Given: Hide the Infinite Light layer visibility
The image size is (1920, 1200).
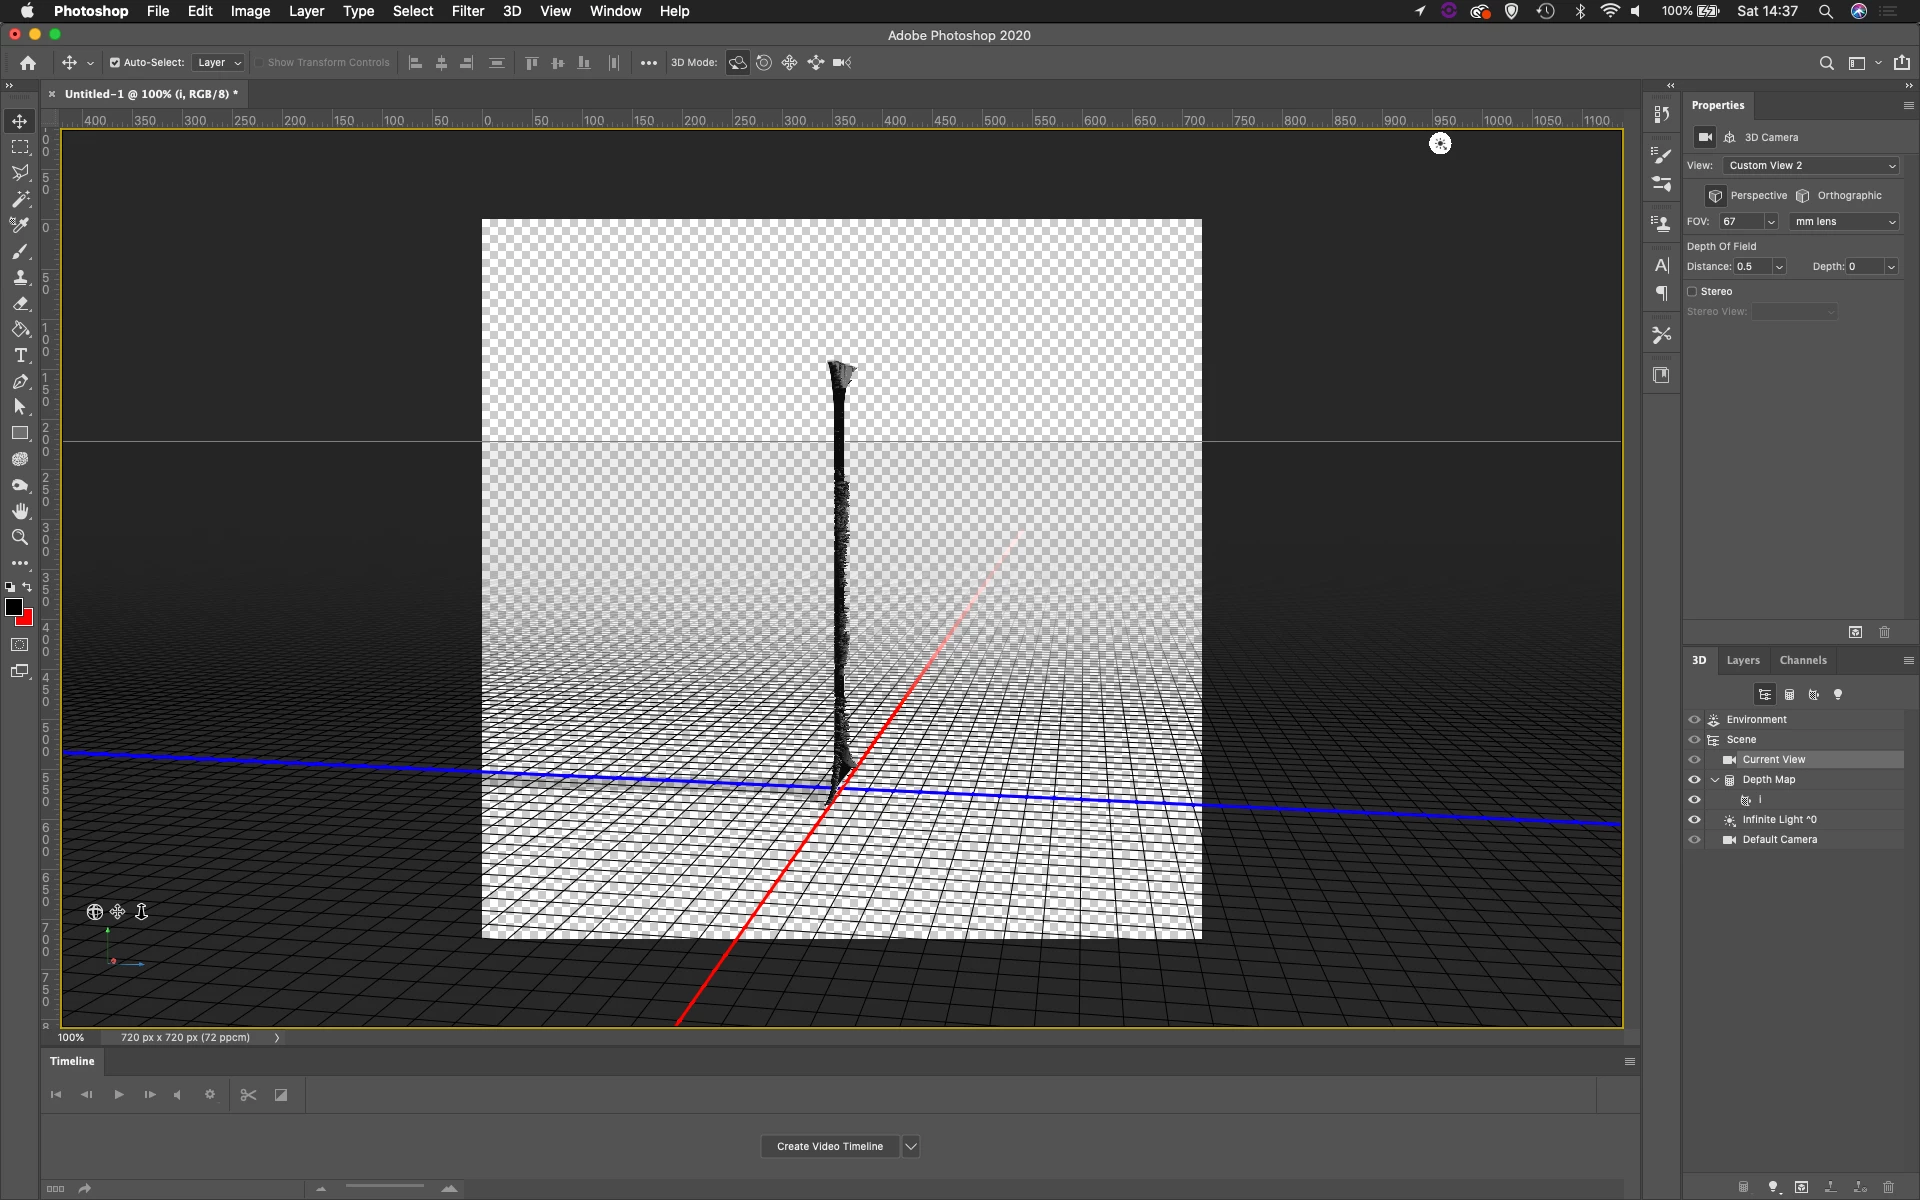Looking at the screenshot, I should click(x=1694, y=820).
